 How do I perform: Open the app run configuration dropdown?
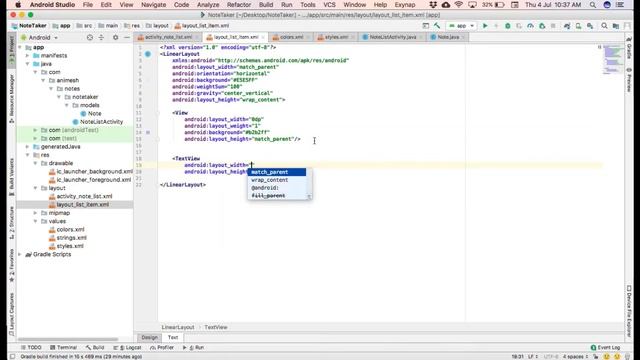pos(462,26)
